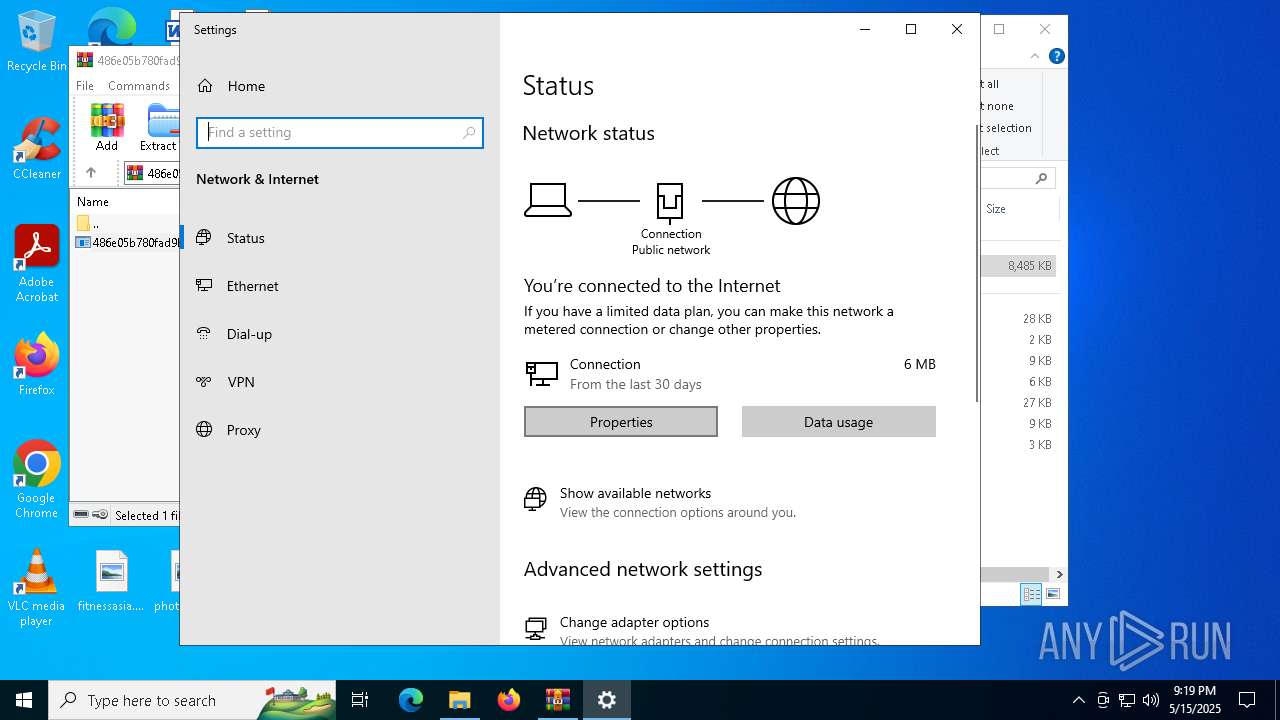Viewport: 1280px width, 720px height.
Task: Focus the Find a setting search box
Action: (340, 132)
